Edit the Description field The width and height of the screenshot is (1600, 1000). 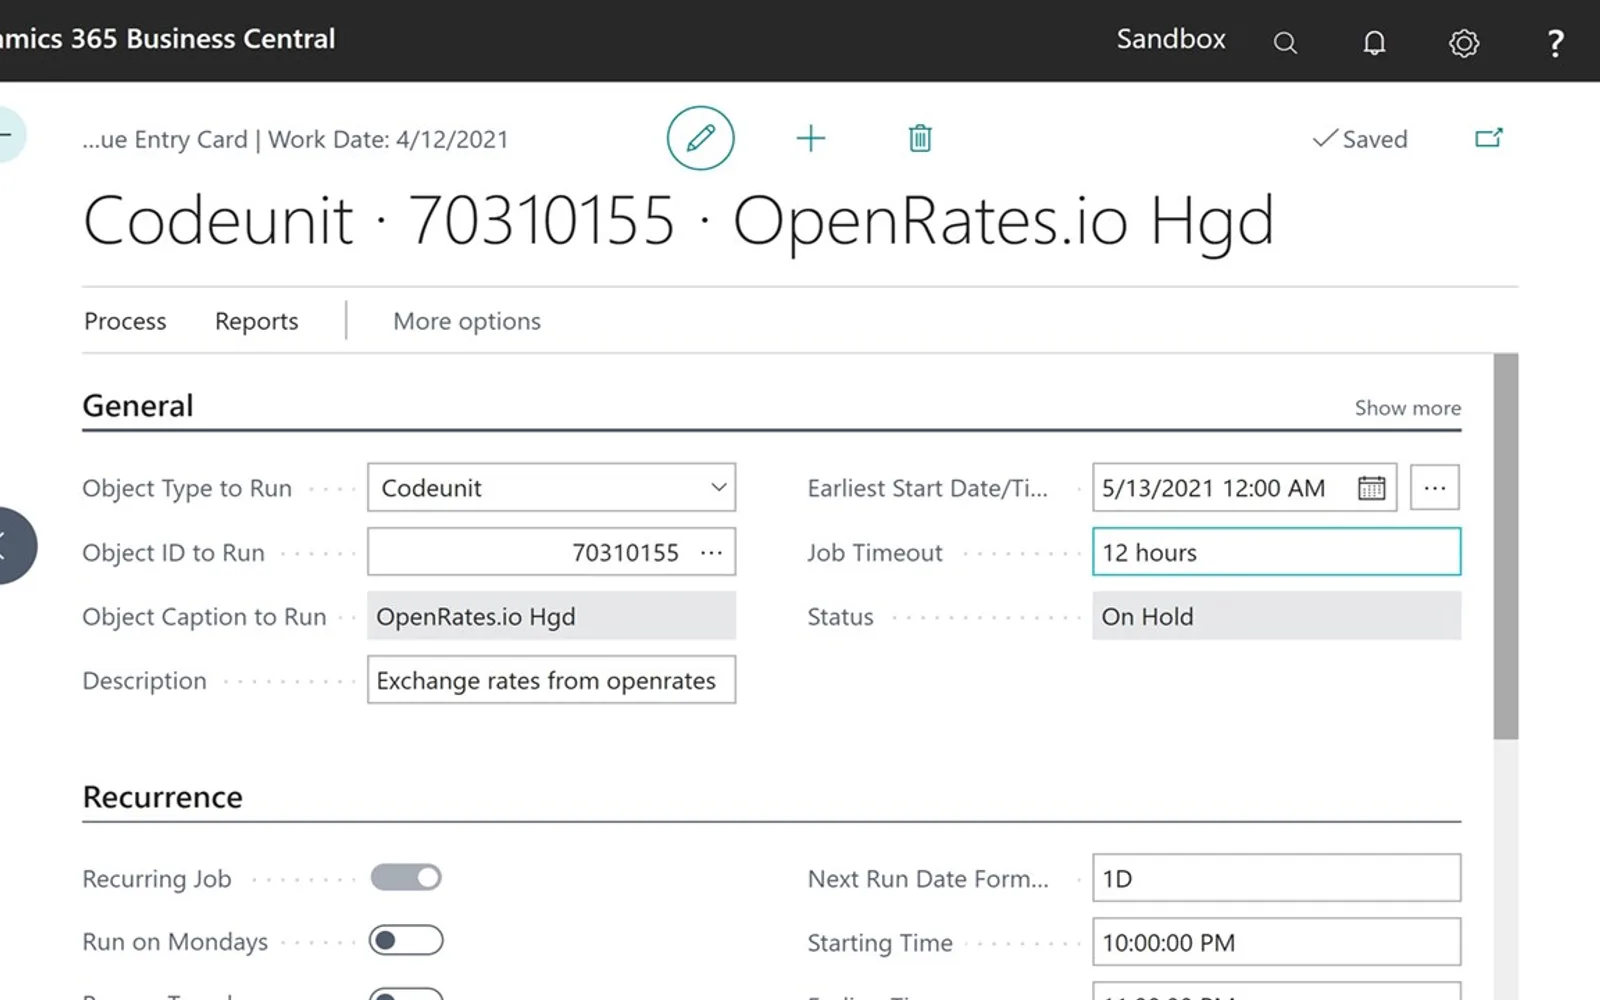pyautogui.click(x=551, y=680)
